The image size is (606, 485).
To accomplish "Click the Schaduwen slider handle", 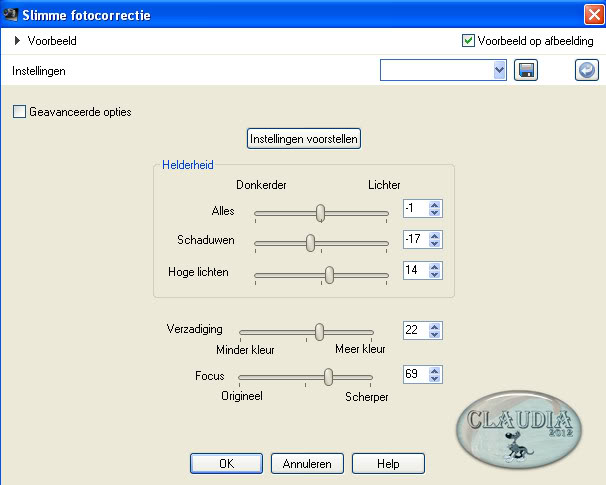I will tap(310, 243).
